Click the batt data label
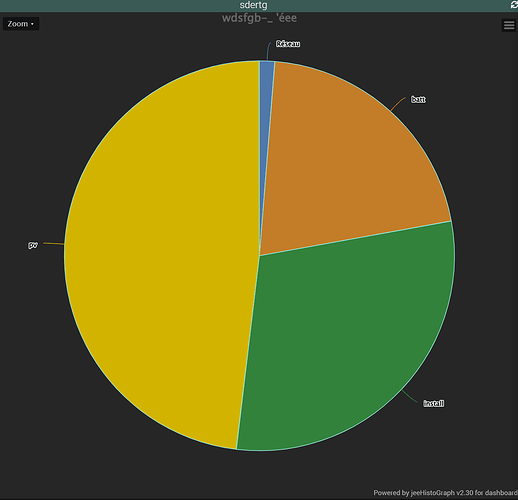This screenshot has width=518, height=500. tap(418, 99)
